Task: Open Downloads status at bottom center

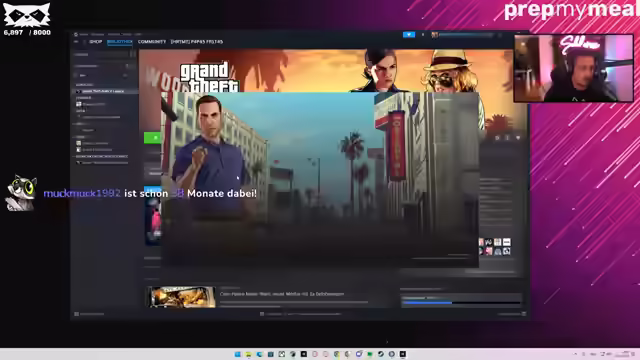Action: pyautogui.click(x=300, y=314)
